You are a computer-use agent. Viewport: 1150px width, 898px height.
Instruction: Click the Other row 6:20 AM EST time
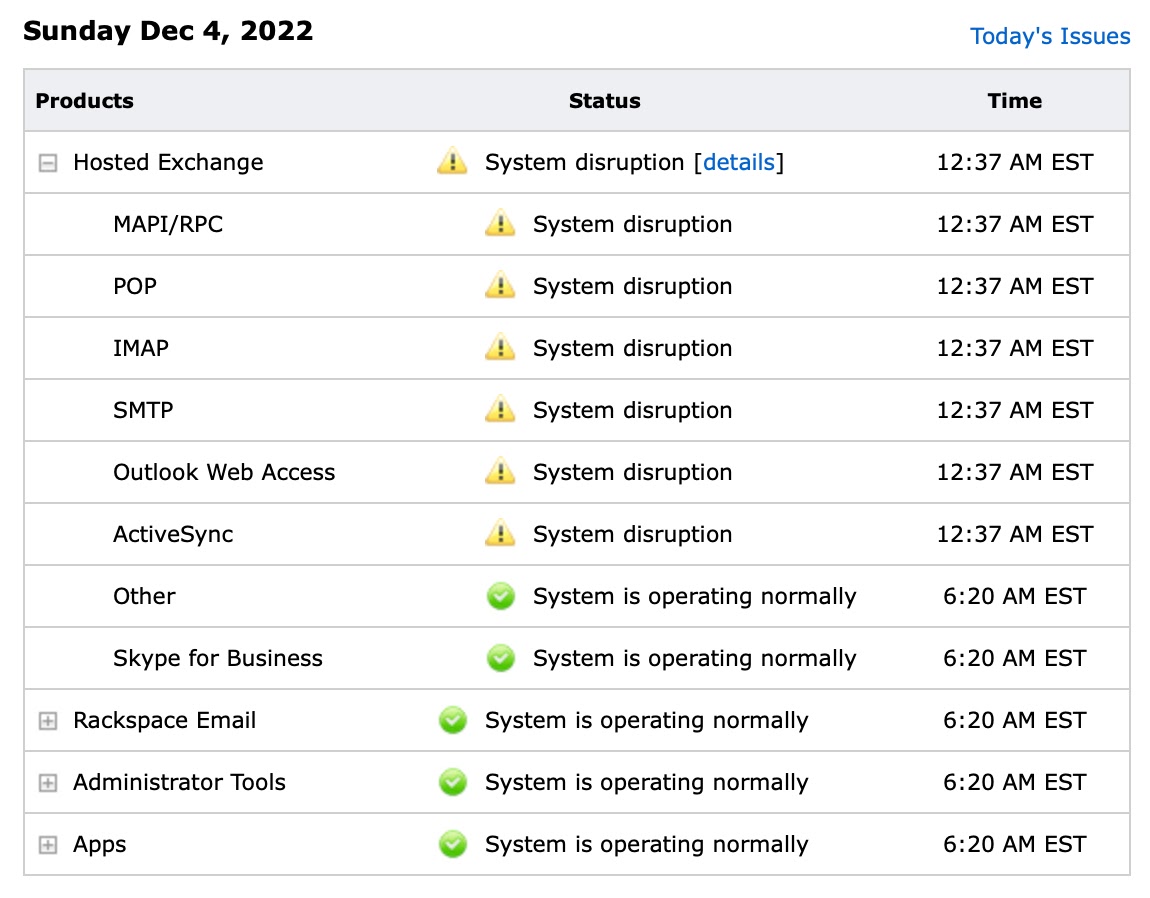[1014, 596]
